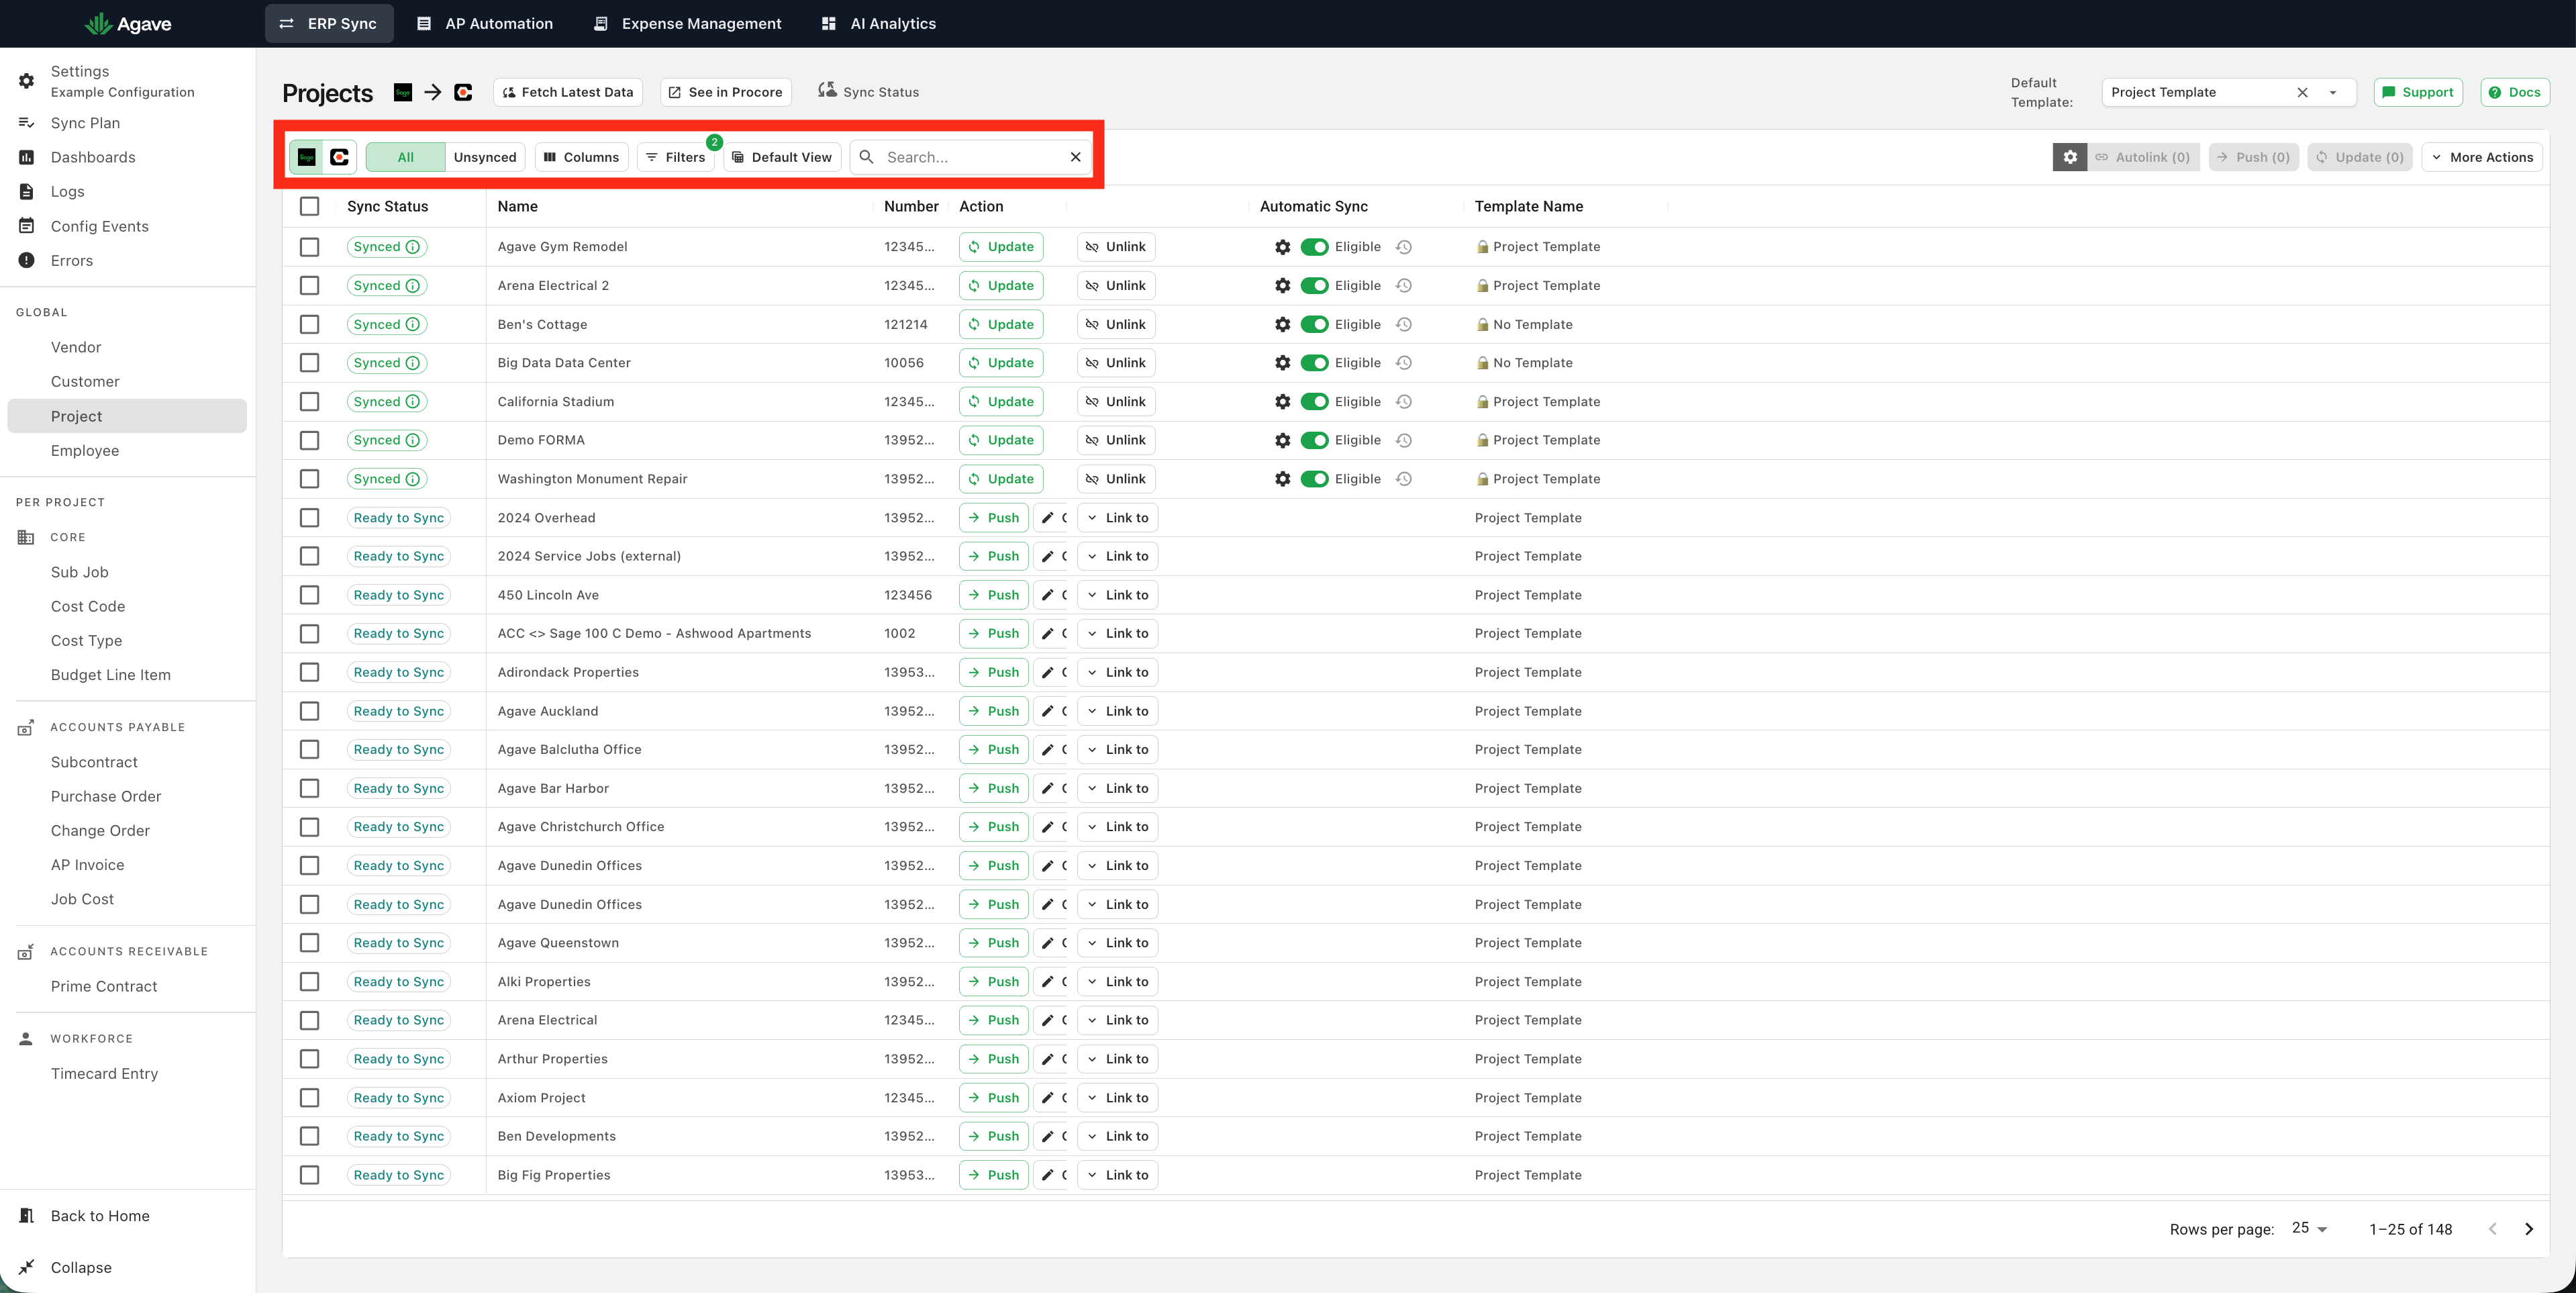Open the Rows per page dropdown
Viewport: 2576px width, 1293px height.
coord(2310,1229)
